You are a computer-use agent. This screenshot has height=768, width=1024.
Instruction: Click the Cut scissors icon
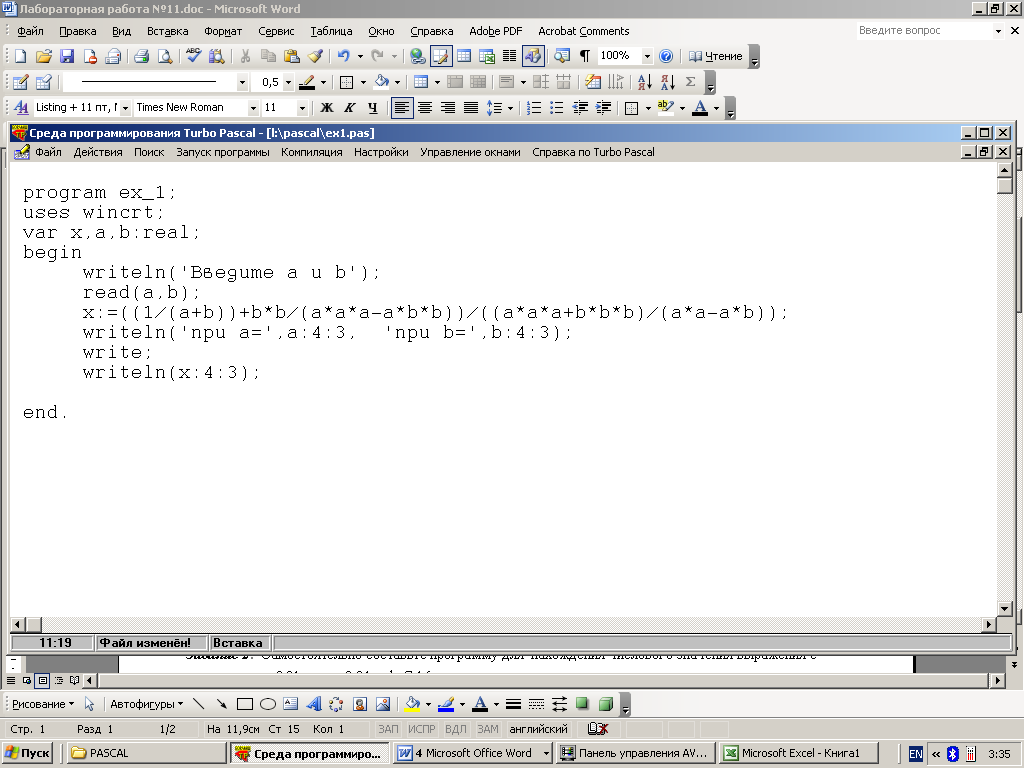pyautogui.click(x=246, y=56)
